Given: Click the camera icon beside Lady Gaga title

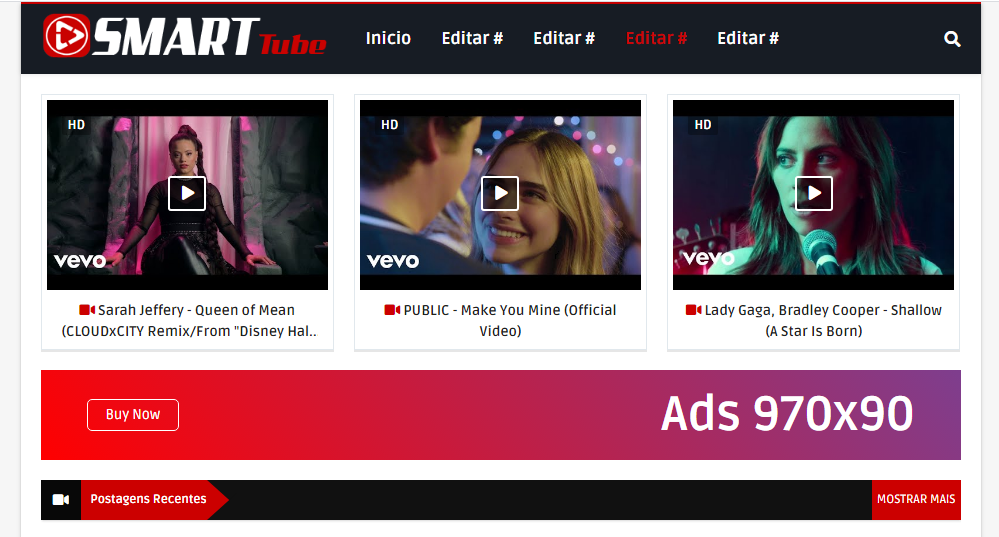Looking at the screenshot, I should [694, 310].
